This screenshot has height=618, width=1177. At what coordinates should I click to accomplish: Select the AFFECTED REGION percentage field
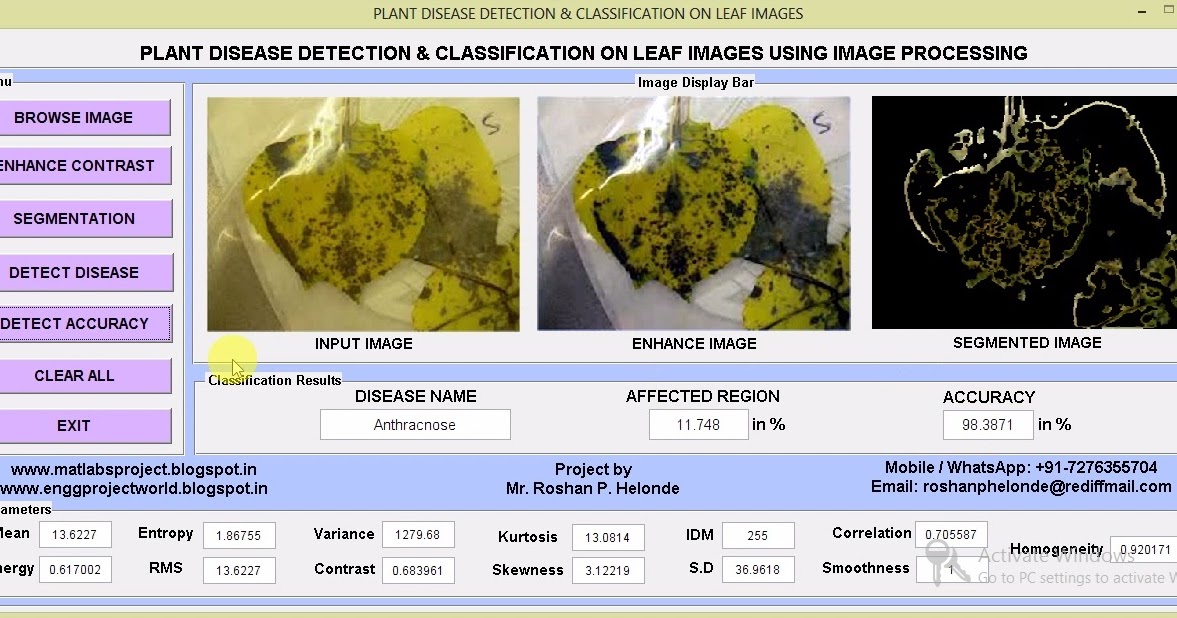pos(698,424)
